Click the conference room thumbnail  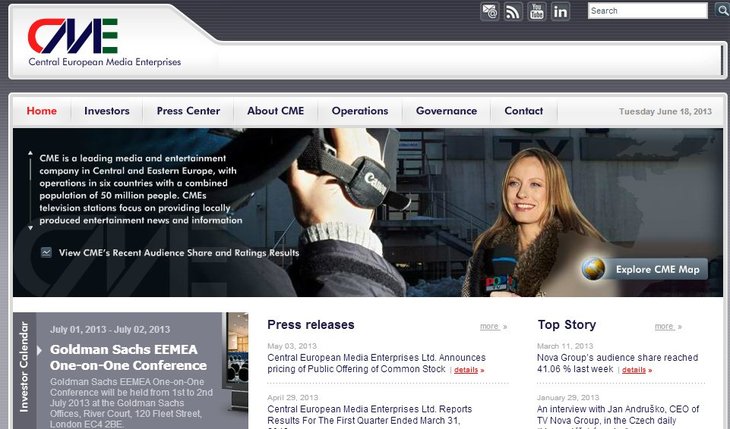coord(237,361)
